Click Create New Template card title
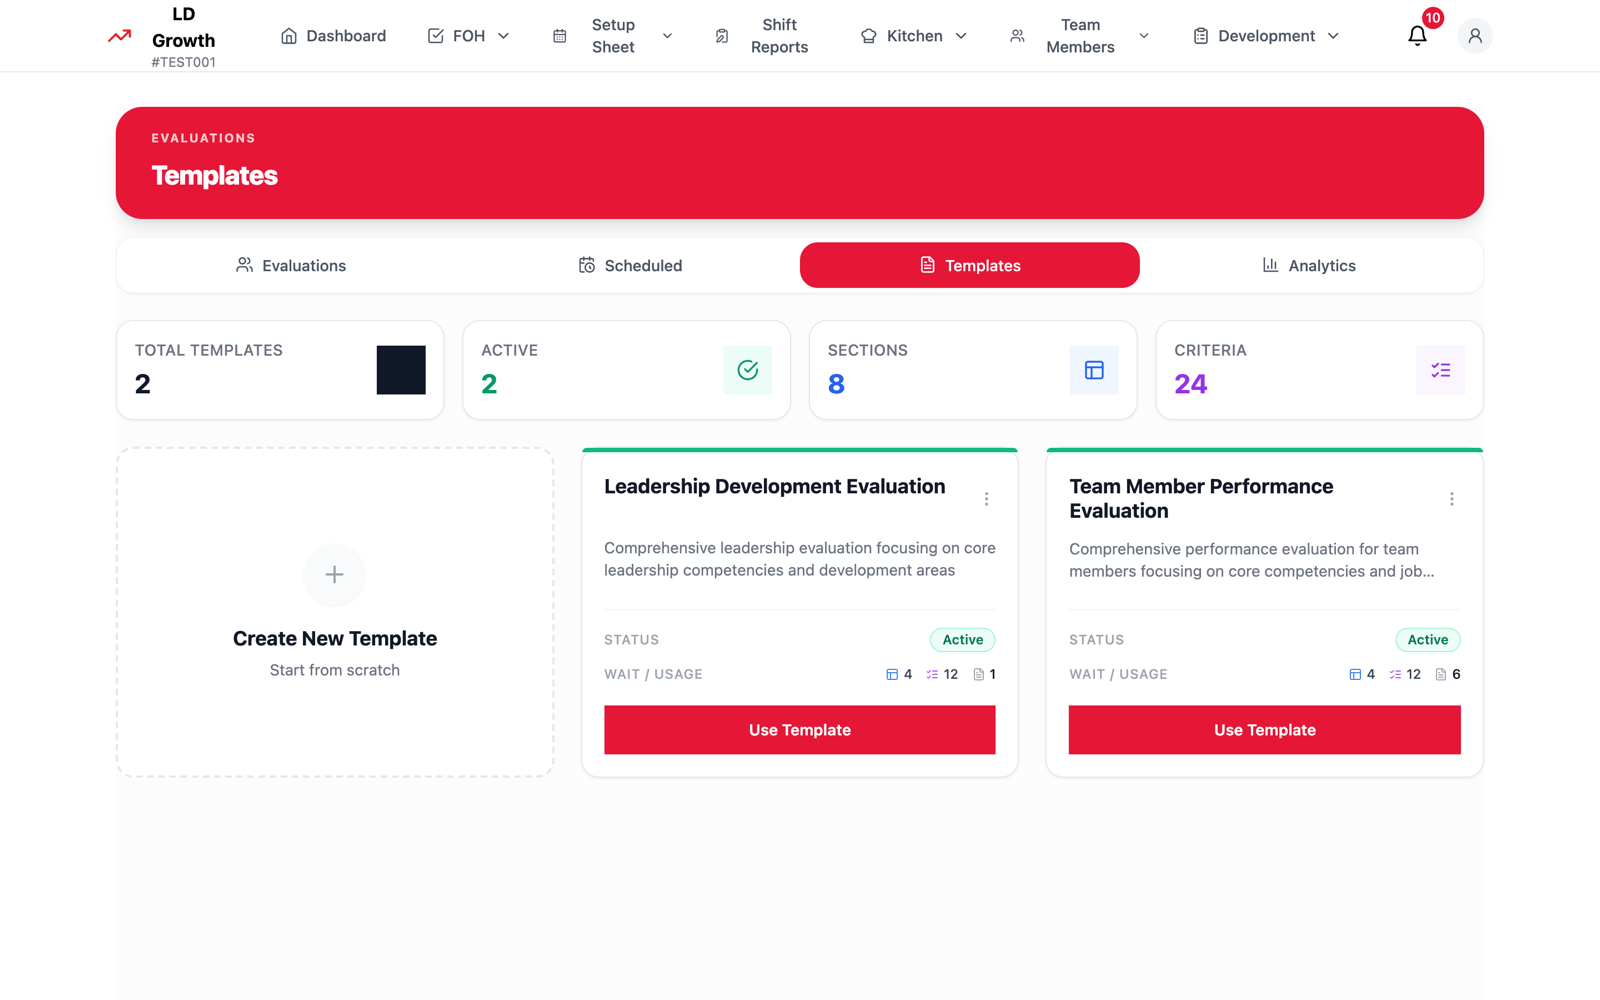The height and width of the screenshot is (1000, 1600). tap(335, 638)
